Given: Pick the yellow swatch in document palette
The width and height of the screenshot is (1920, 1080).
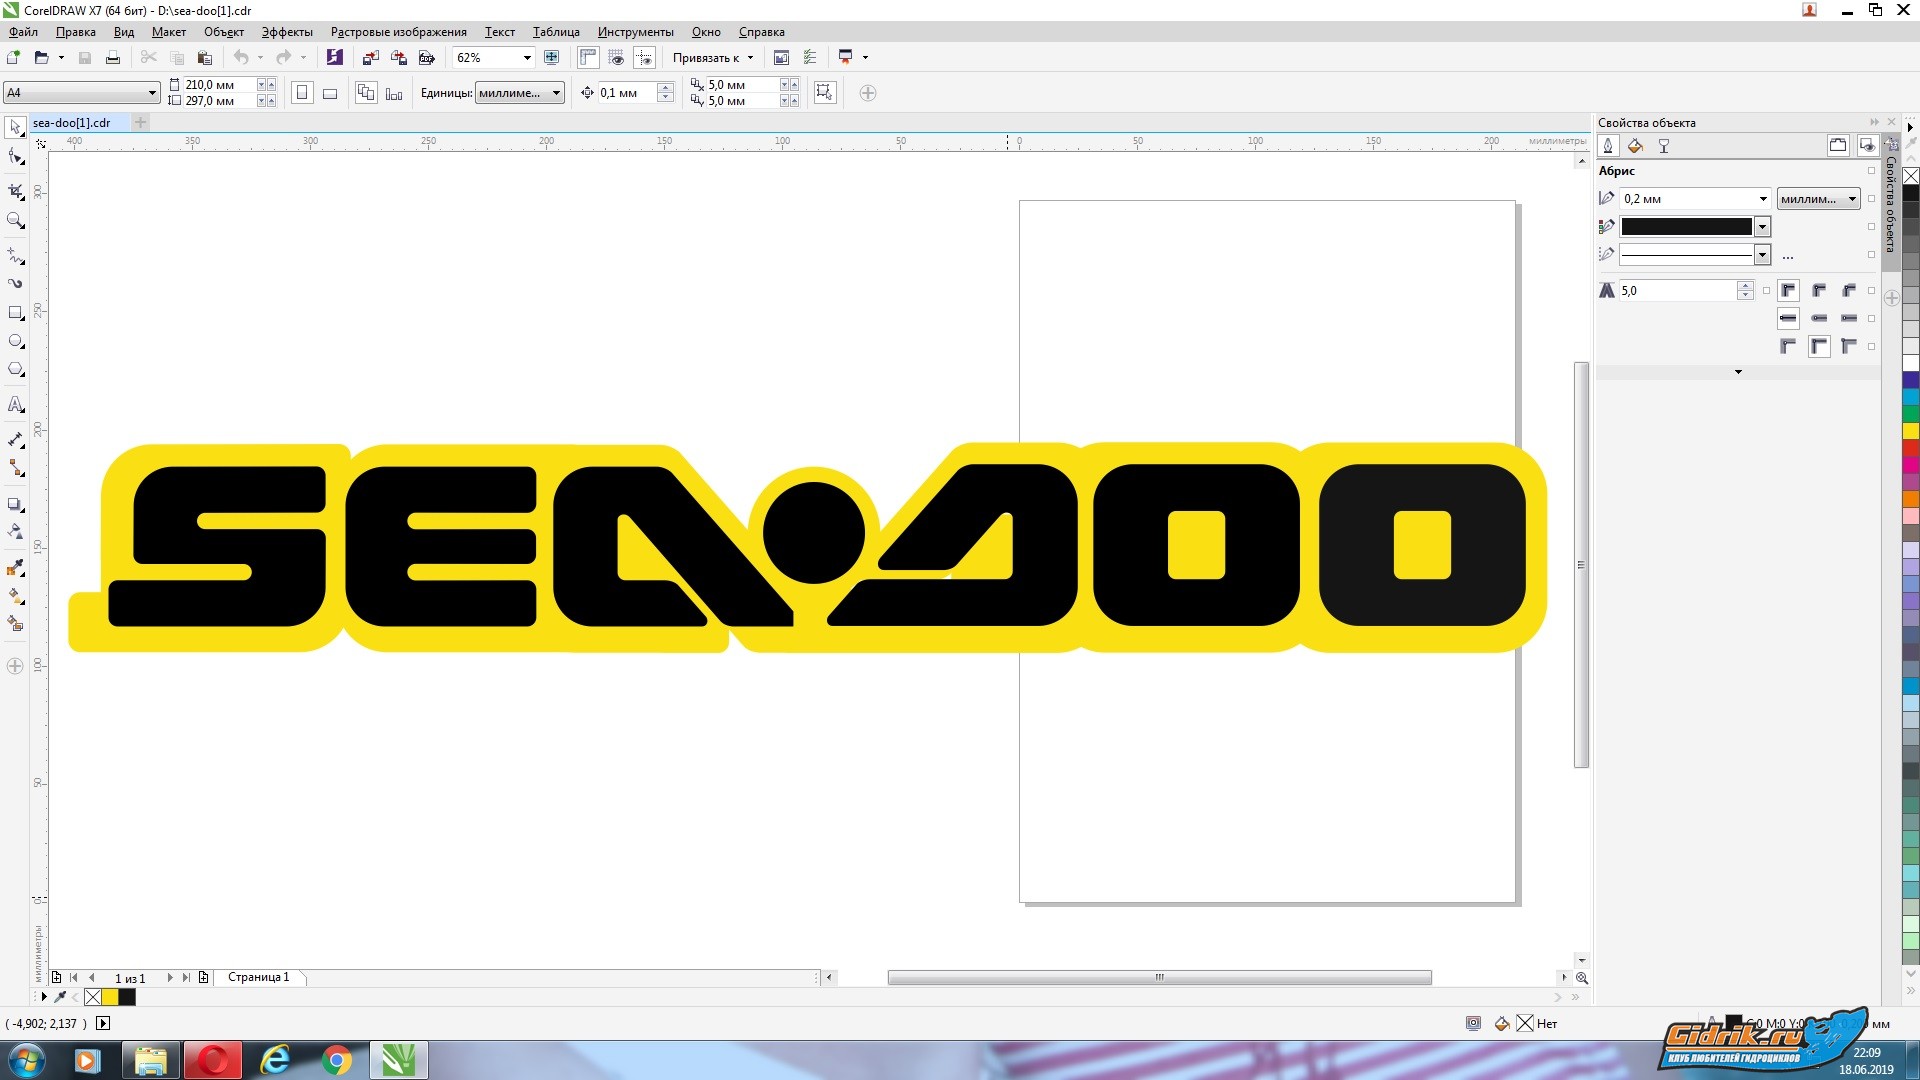Looking at the screenshot, I should tap(110, 997).
